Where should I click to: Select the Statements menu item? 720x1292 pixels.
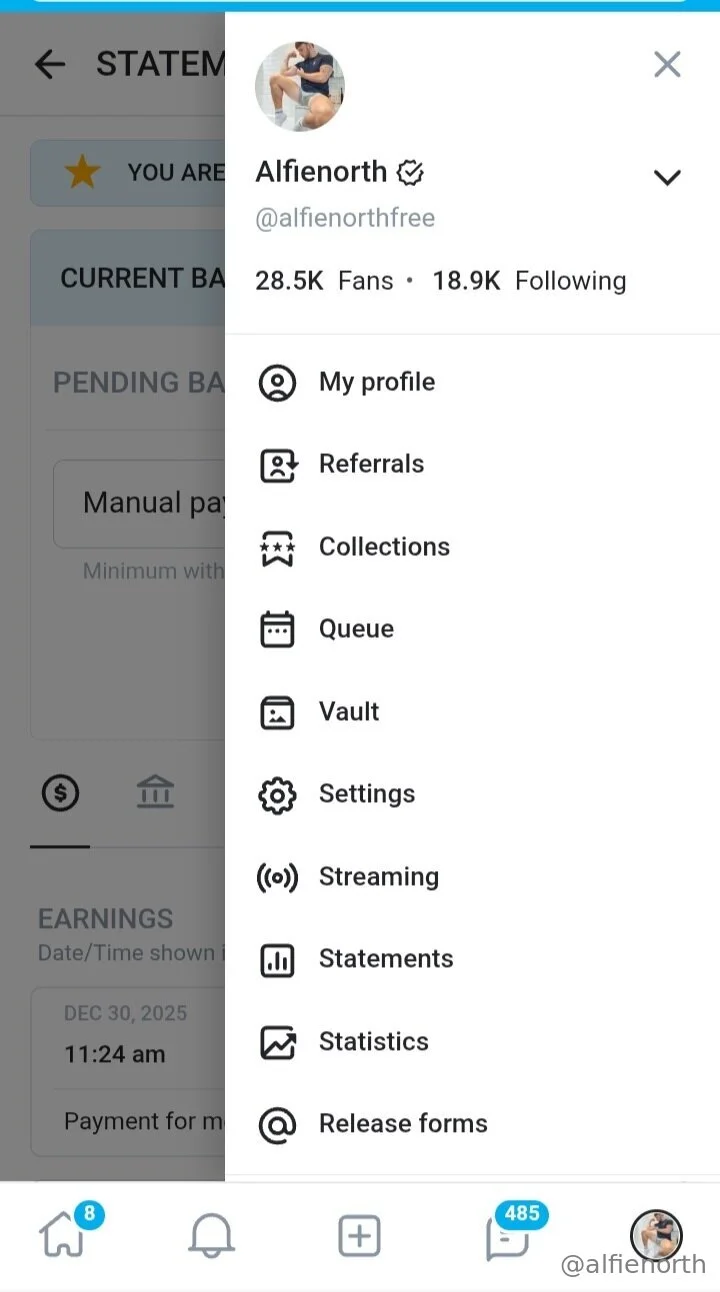click(385, 959)
